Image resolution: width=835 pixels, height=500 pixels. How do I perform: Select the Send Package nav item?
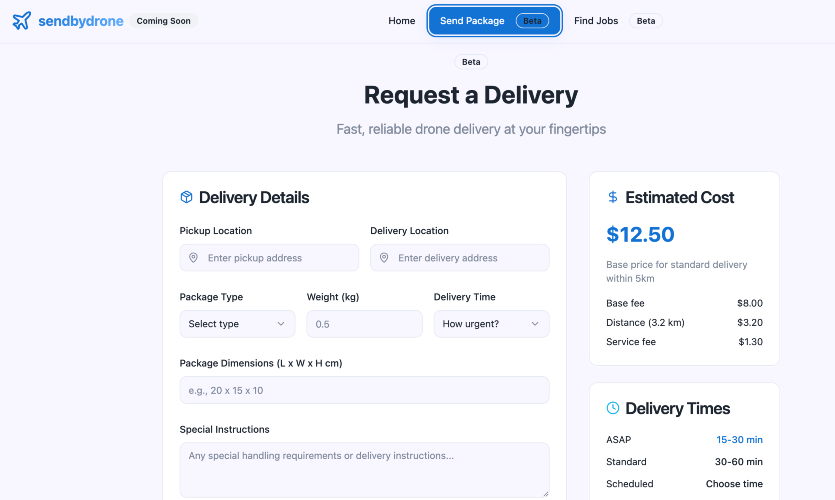pos(494,21)
